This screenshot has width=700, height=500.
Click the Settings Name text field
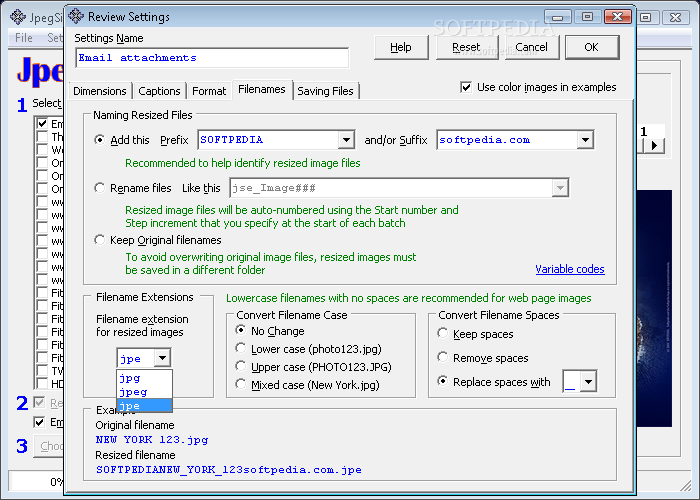point(212,58)
